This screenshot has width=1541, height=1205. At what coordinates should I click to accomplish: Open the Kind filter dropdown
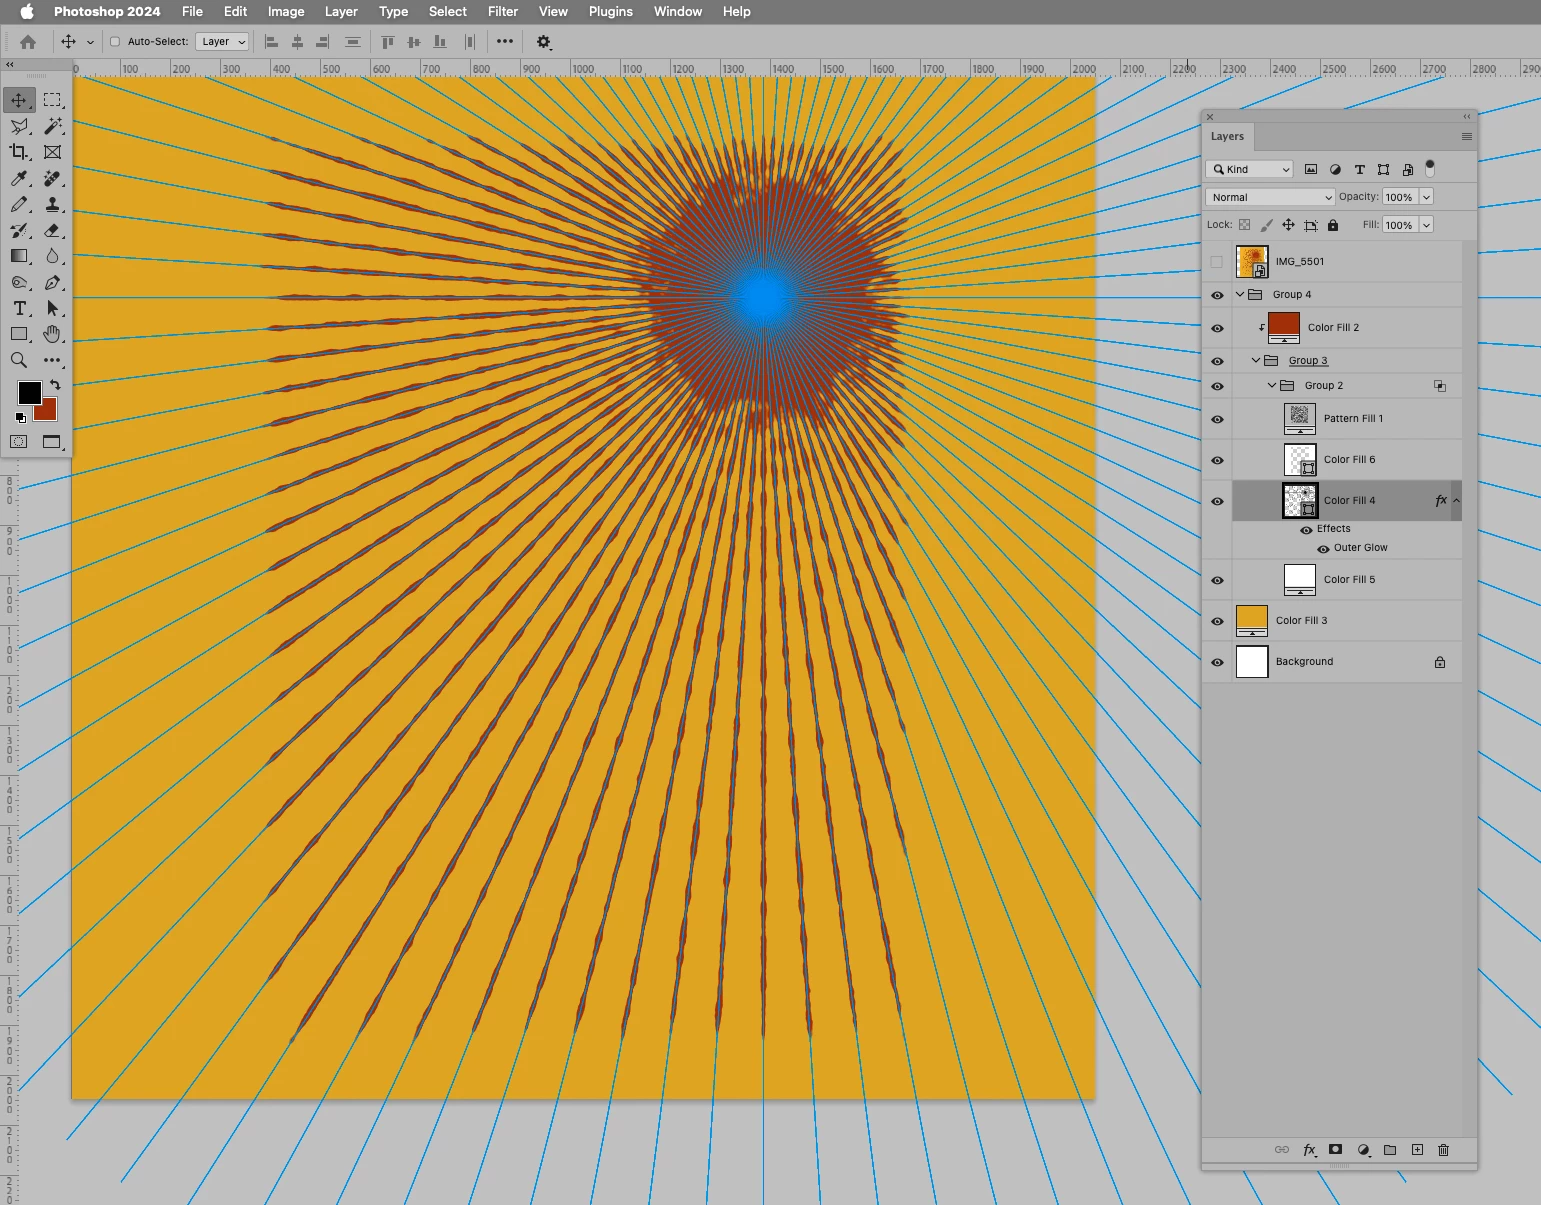point(1250,169)
